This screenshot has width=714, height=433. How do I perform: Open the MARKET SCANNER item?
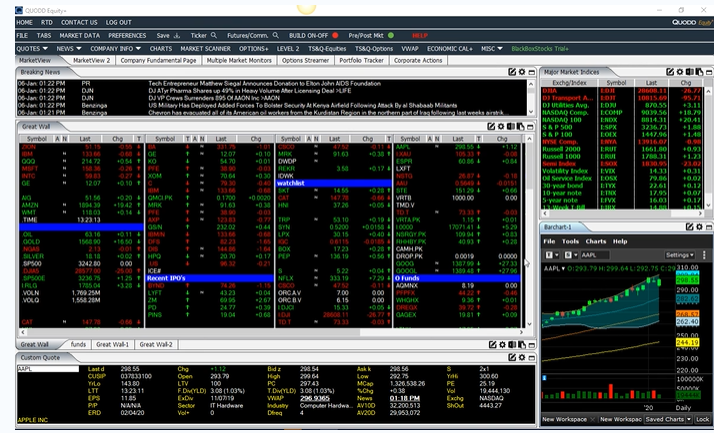[205, 48]
